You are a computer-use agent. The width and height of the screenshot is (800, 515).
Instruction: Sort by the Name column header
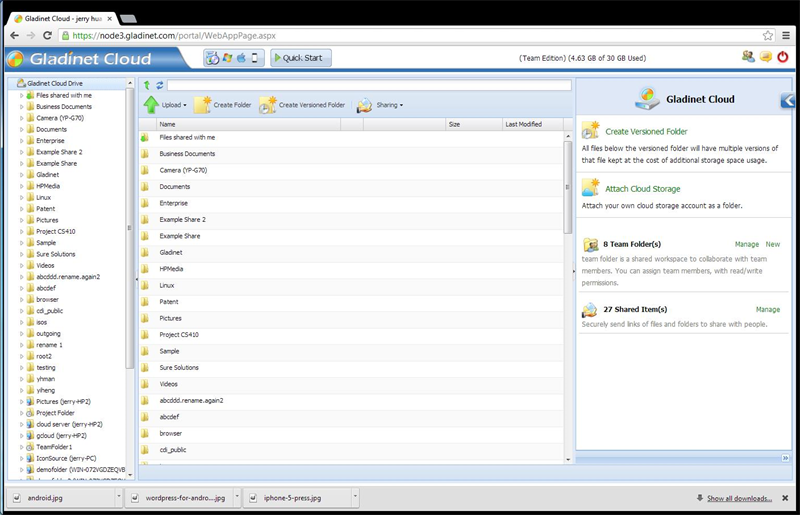(248, 124)
